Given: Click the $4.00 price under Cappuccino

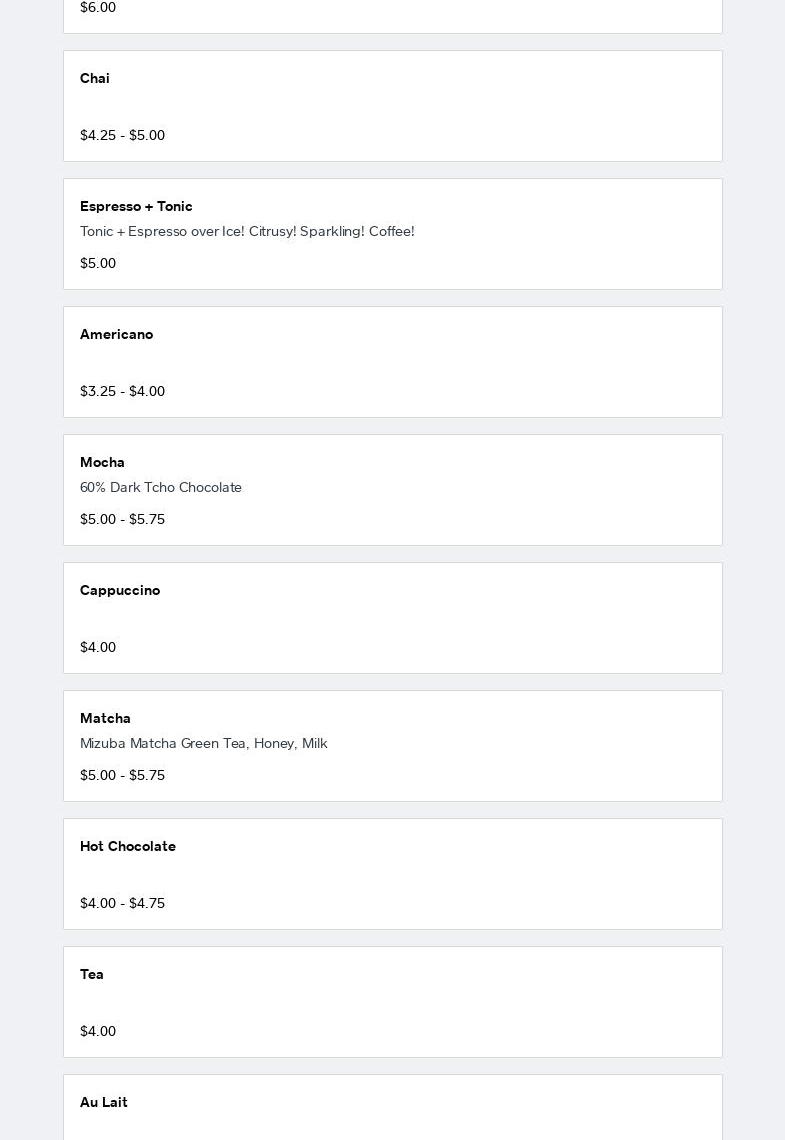Looking at the screenshot, I should (x=98, y=647).
